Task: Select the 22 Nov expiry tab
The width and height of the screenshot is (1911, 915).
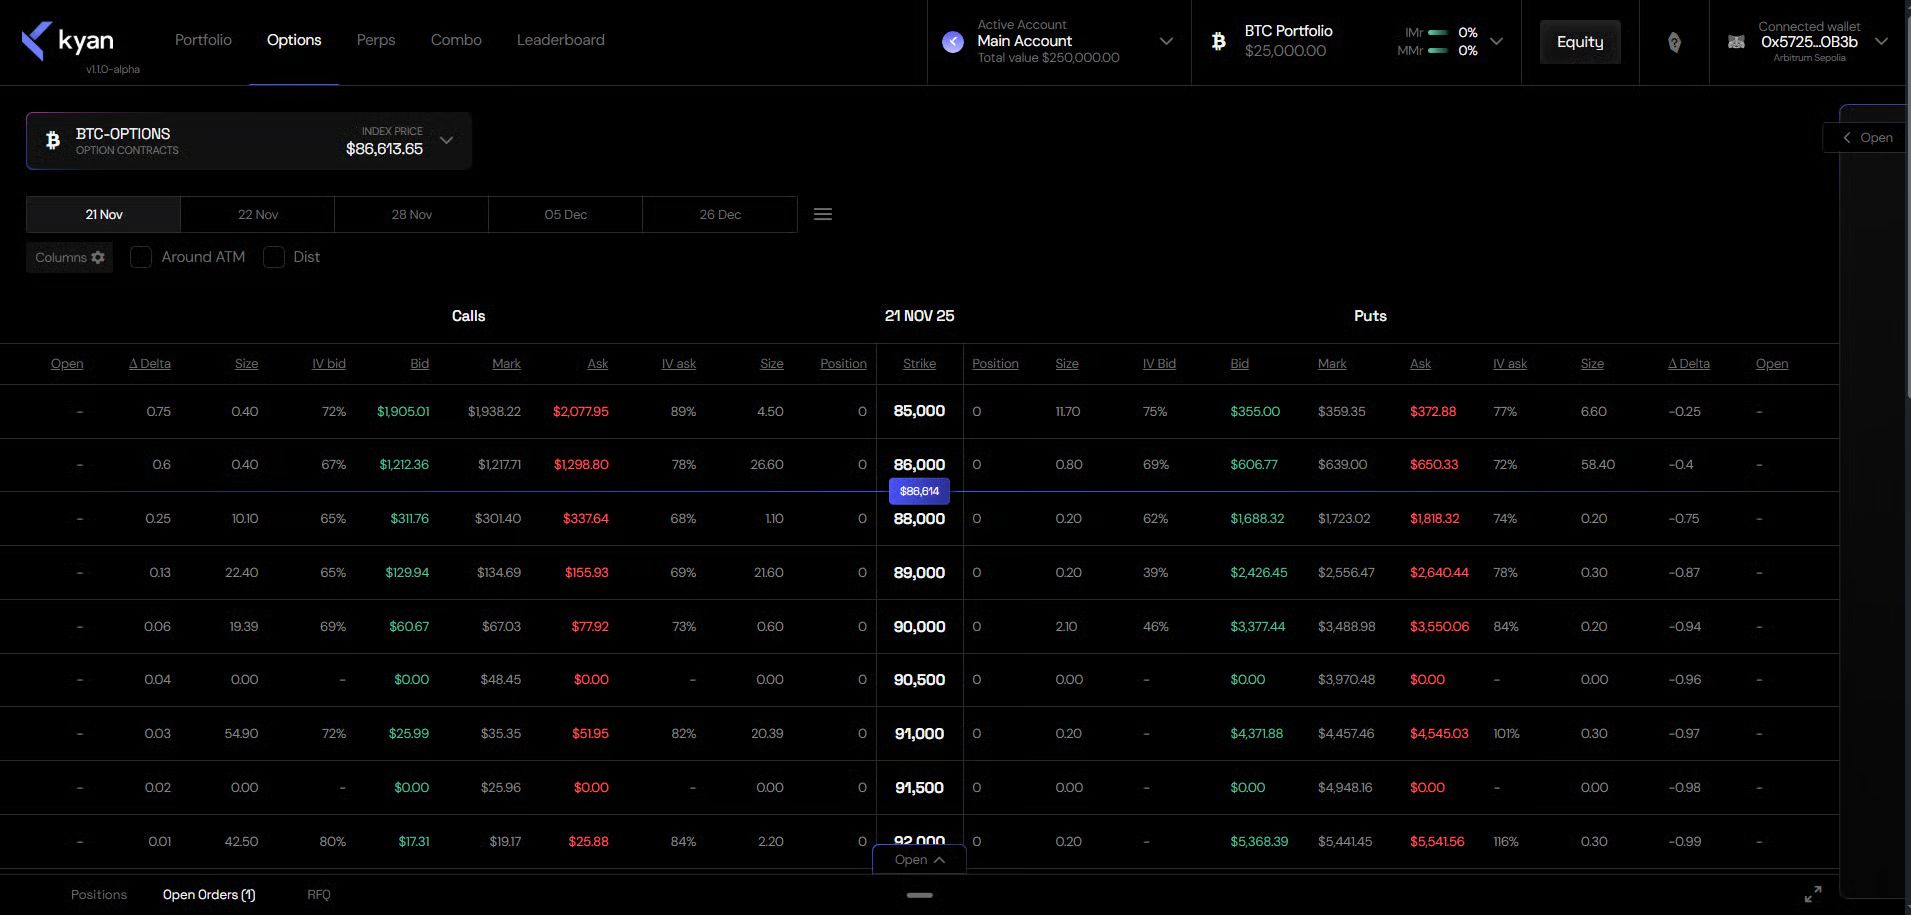Action: pyautogui.click(x=258, y=214)
